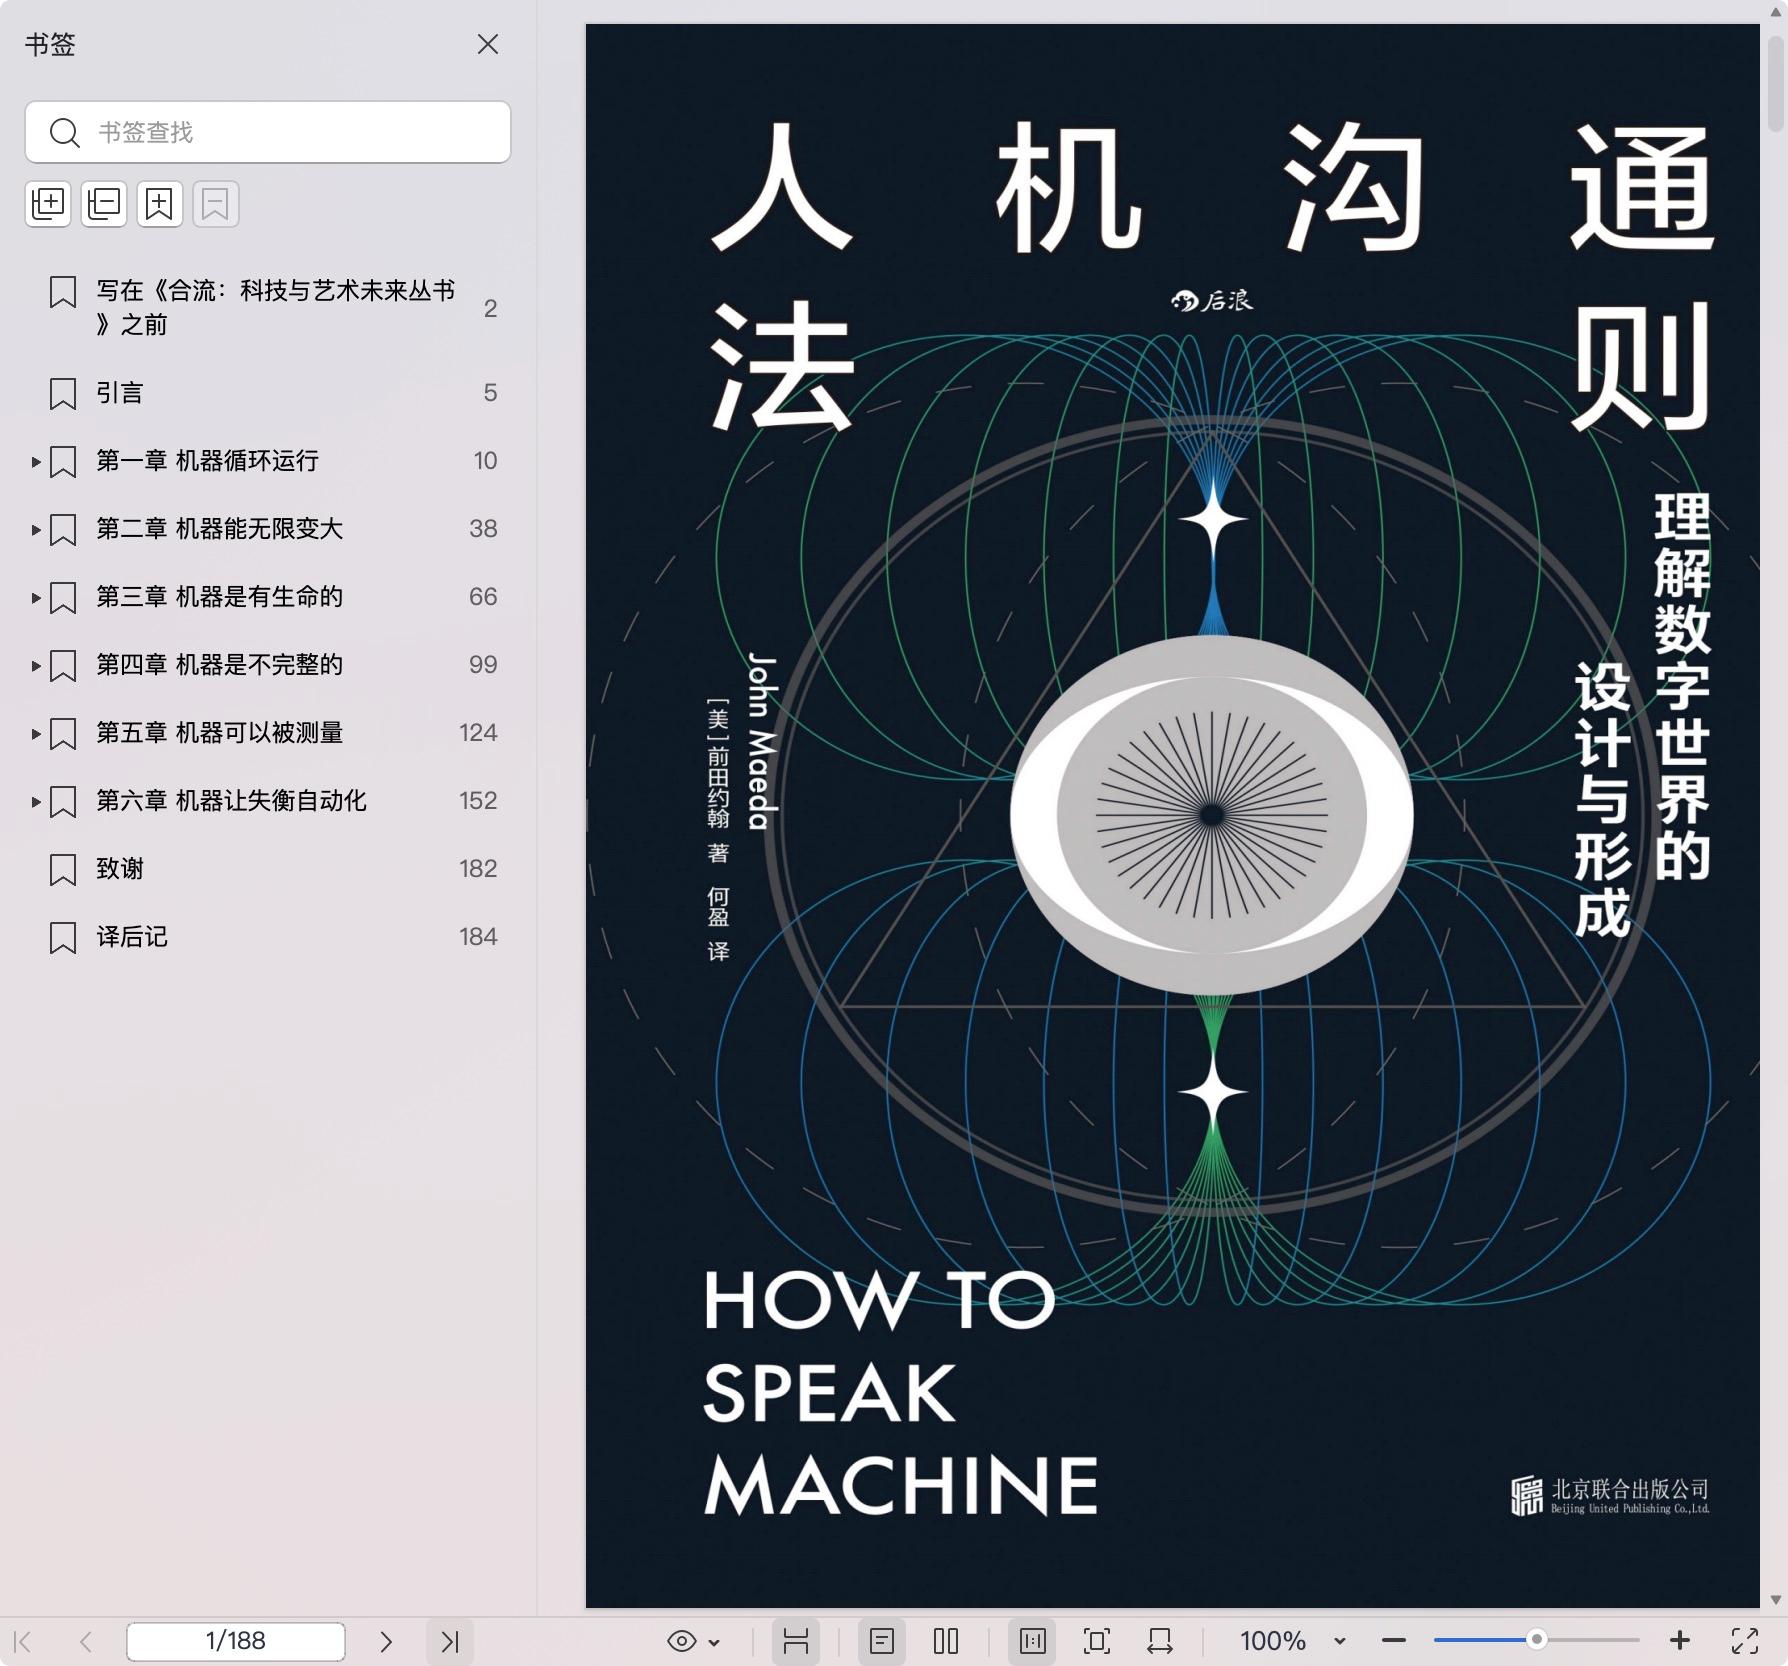Open the dropdown beside the eye icon
Viewport: 1788px width, 1666px height.
pos(714,1642)
